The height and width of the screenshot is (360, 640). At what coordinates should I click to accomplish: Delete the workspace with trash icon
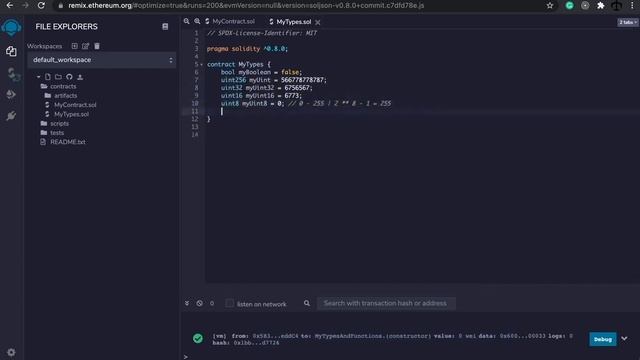[97, 46]
